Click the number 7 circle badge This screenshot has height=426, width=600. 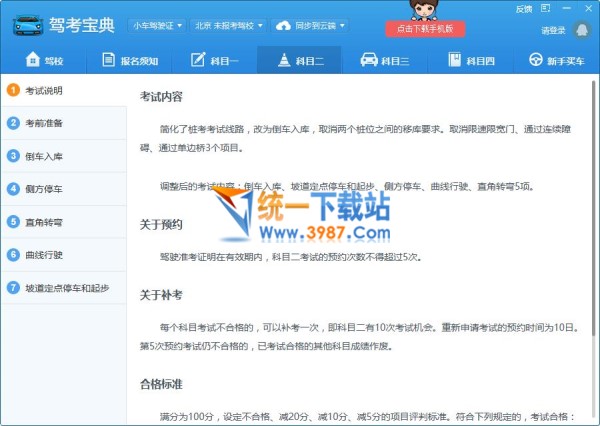click(13, 287)
